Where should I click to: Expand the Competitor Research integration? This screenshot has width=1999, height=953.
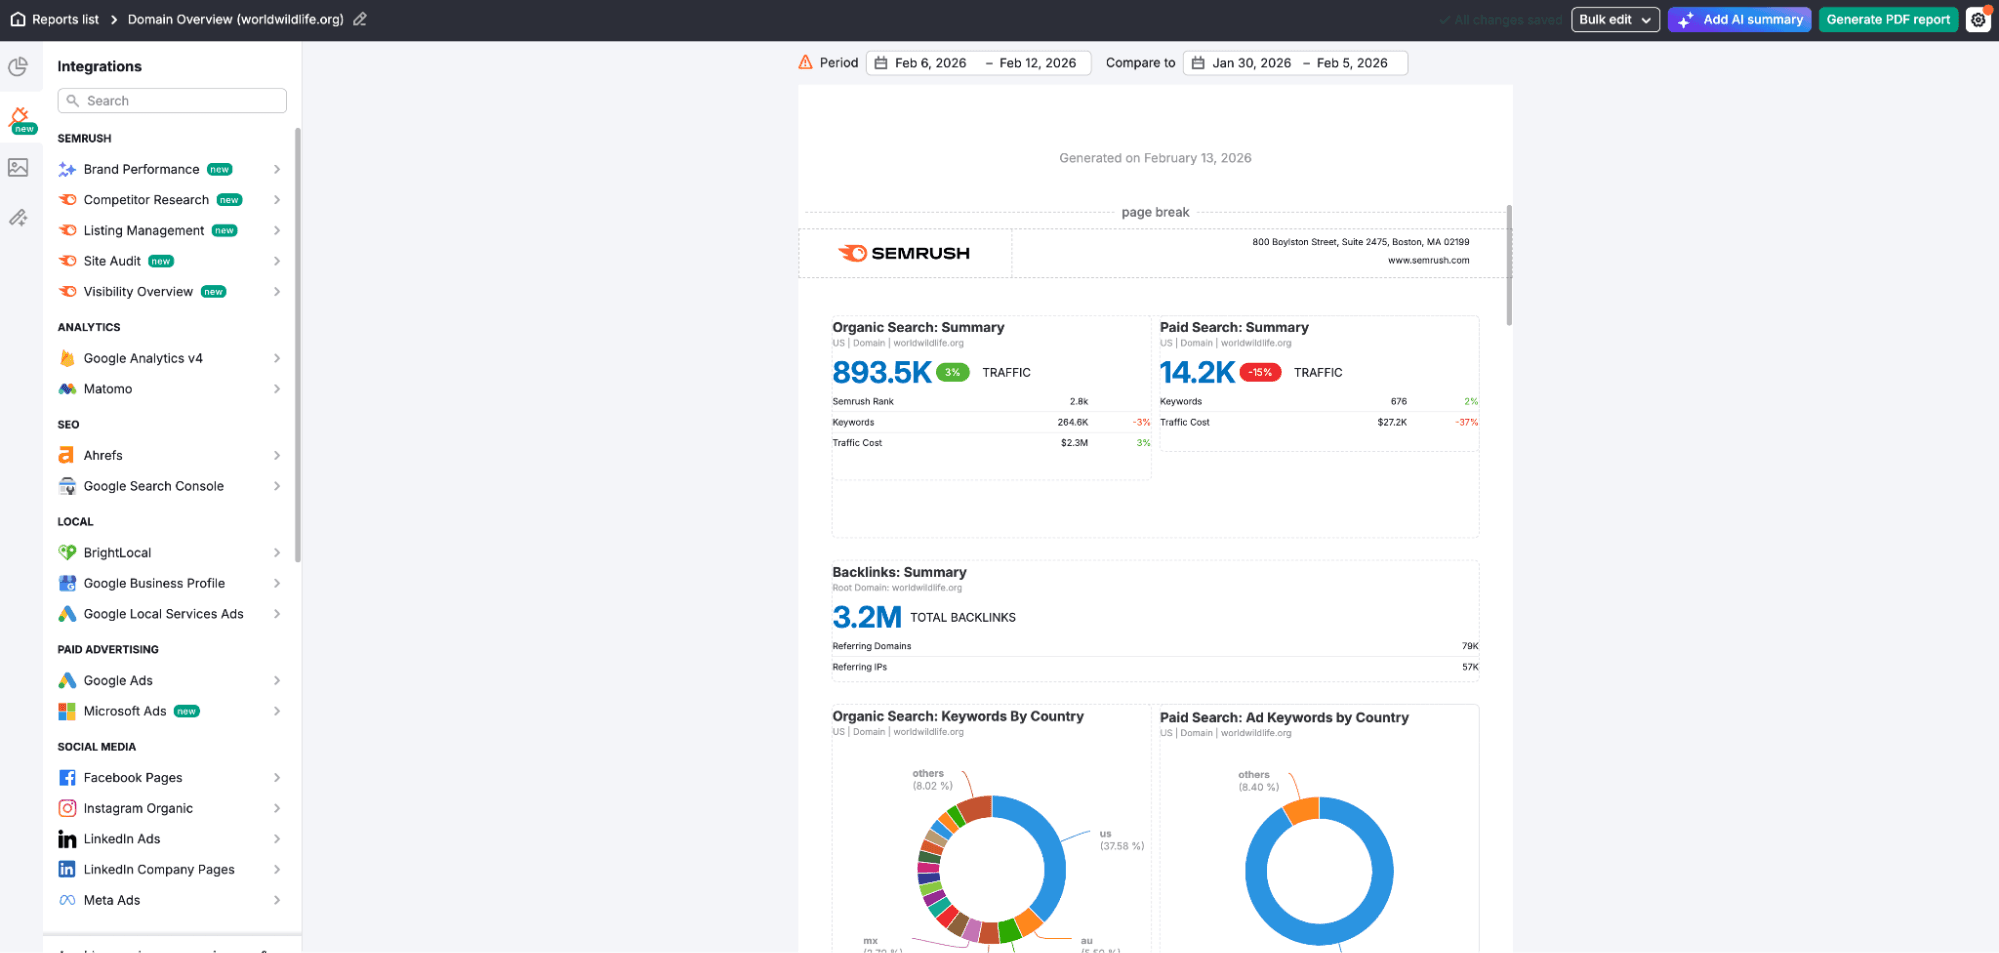pyautogui.click(x=277, y=200)
